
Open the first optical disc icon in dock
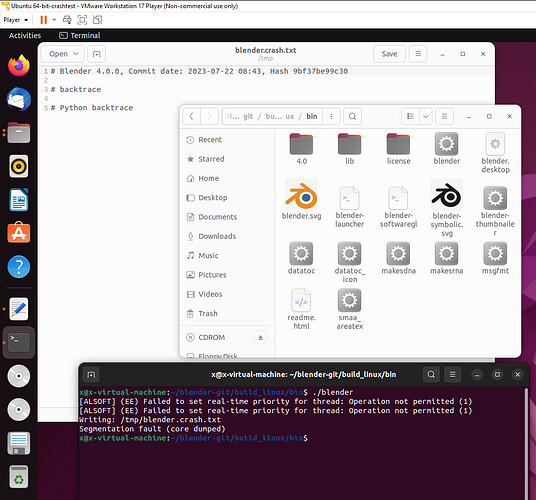19,376
